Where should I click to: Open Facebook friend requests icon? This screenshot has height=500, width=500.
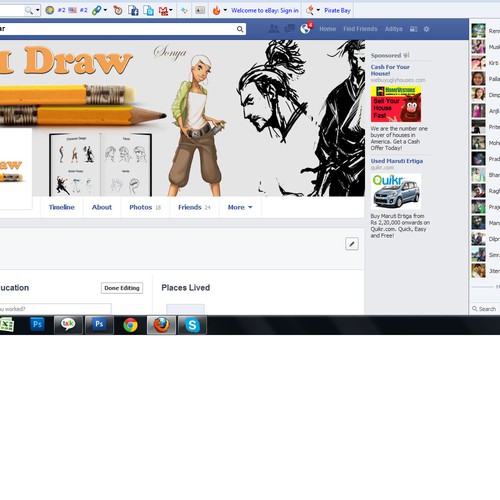tap(274, 29)
